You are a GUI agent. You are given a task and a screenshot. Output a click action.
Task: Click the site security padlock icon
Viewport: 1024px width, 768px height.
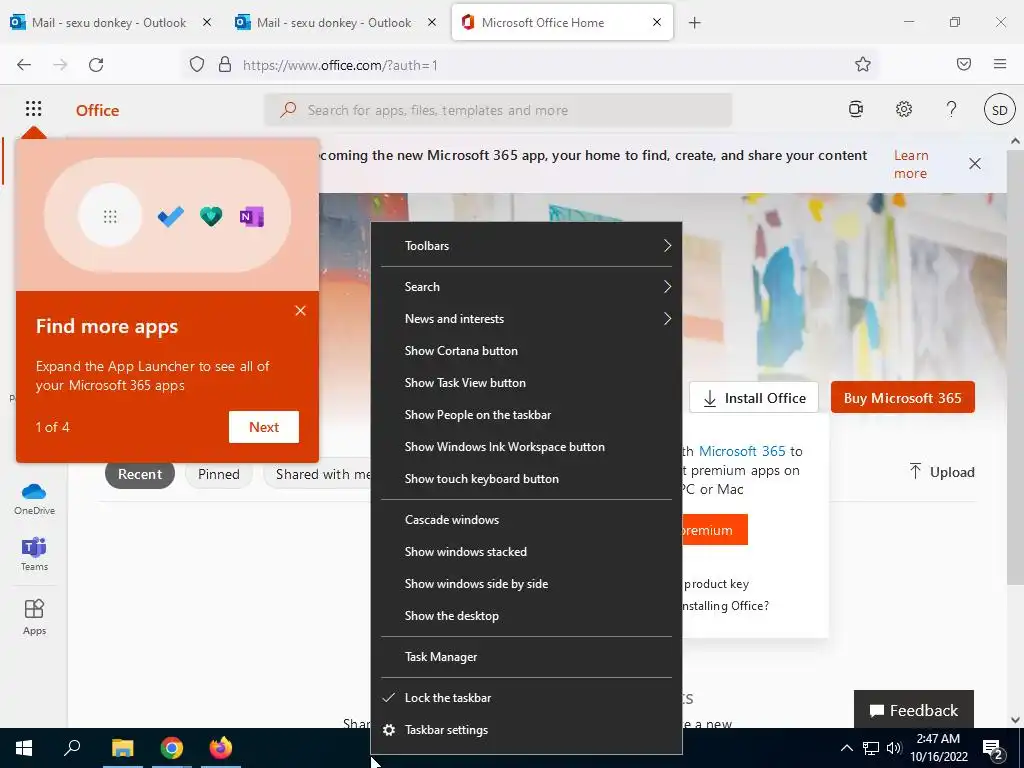[225, 64]
